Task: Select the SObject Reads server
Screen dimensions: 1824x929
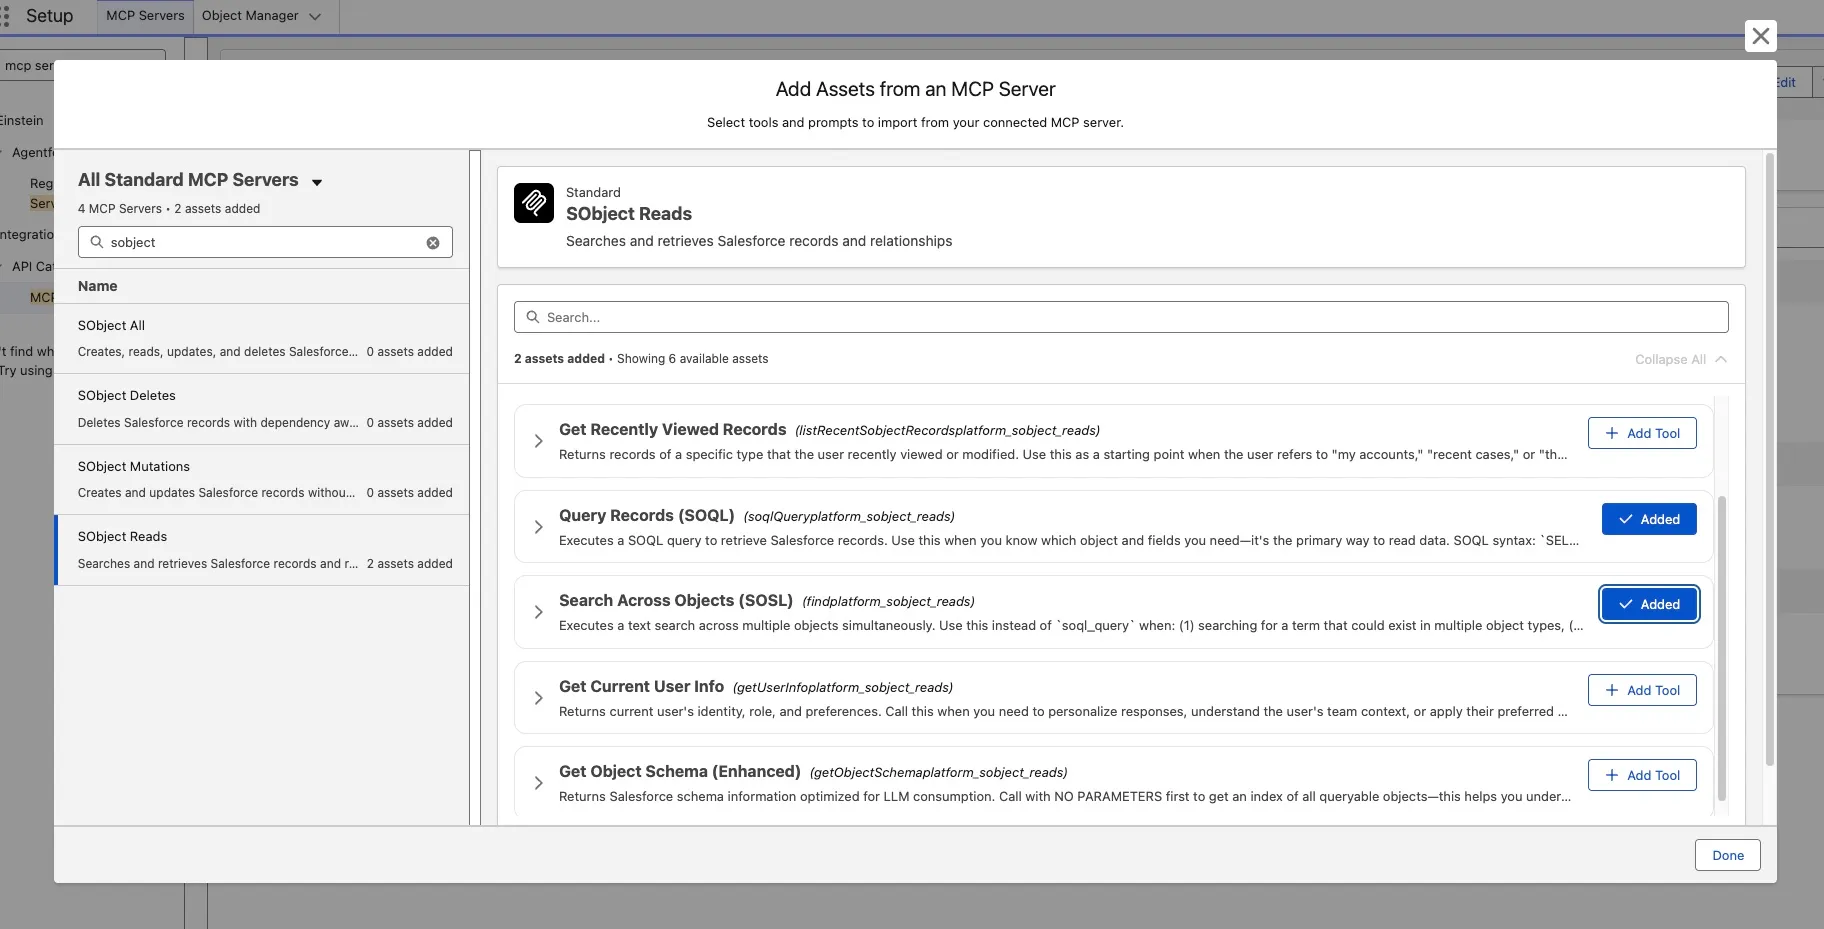Action: point(262,550)
